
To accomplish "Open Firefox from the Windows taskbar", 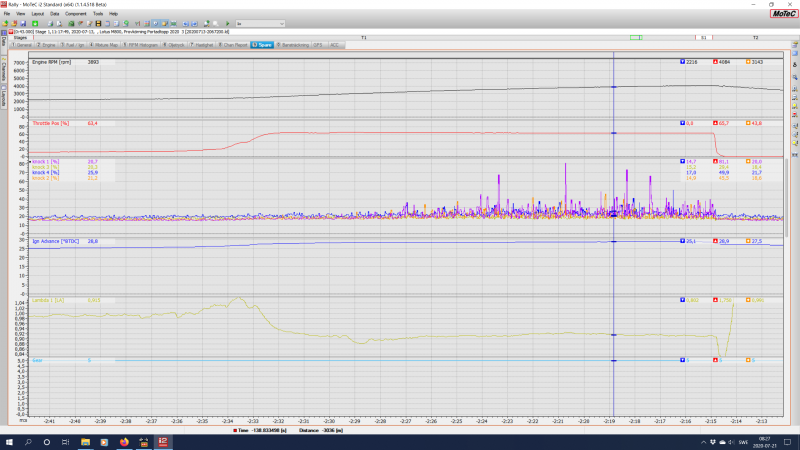I will (124, 440).
